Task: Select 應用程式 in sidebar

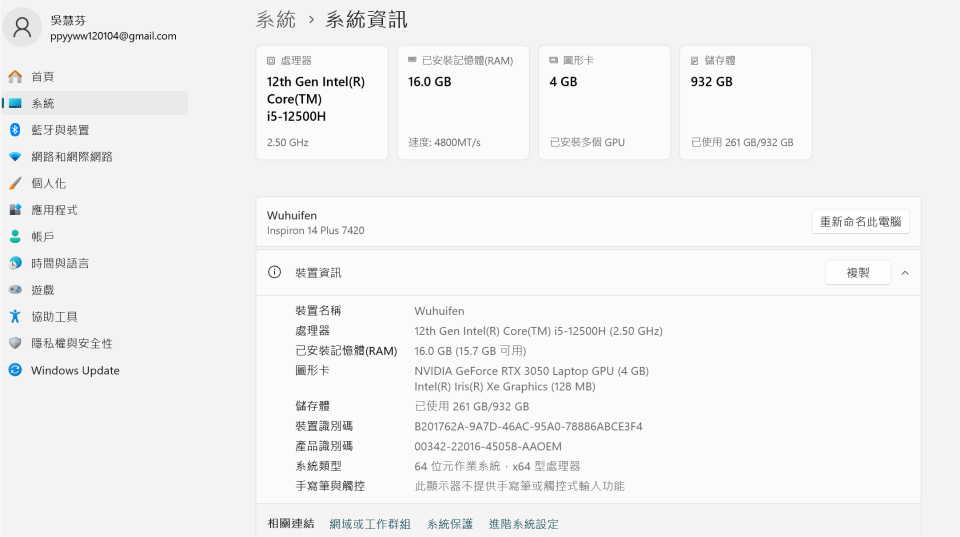Action: click(95, 209)
